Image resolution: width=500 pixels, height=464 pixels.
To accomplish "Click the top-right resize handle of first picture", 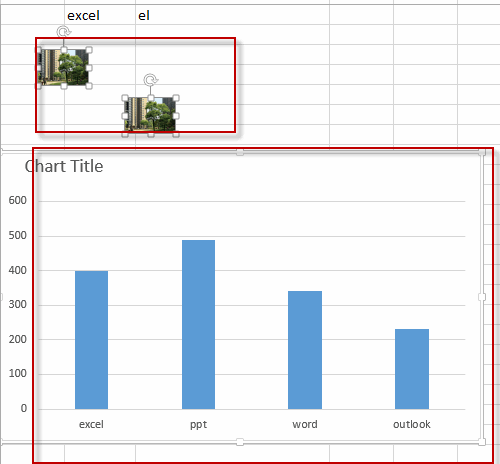I will [x=89, y=50].
